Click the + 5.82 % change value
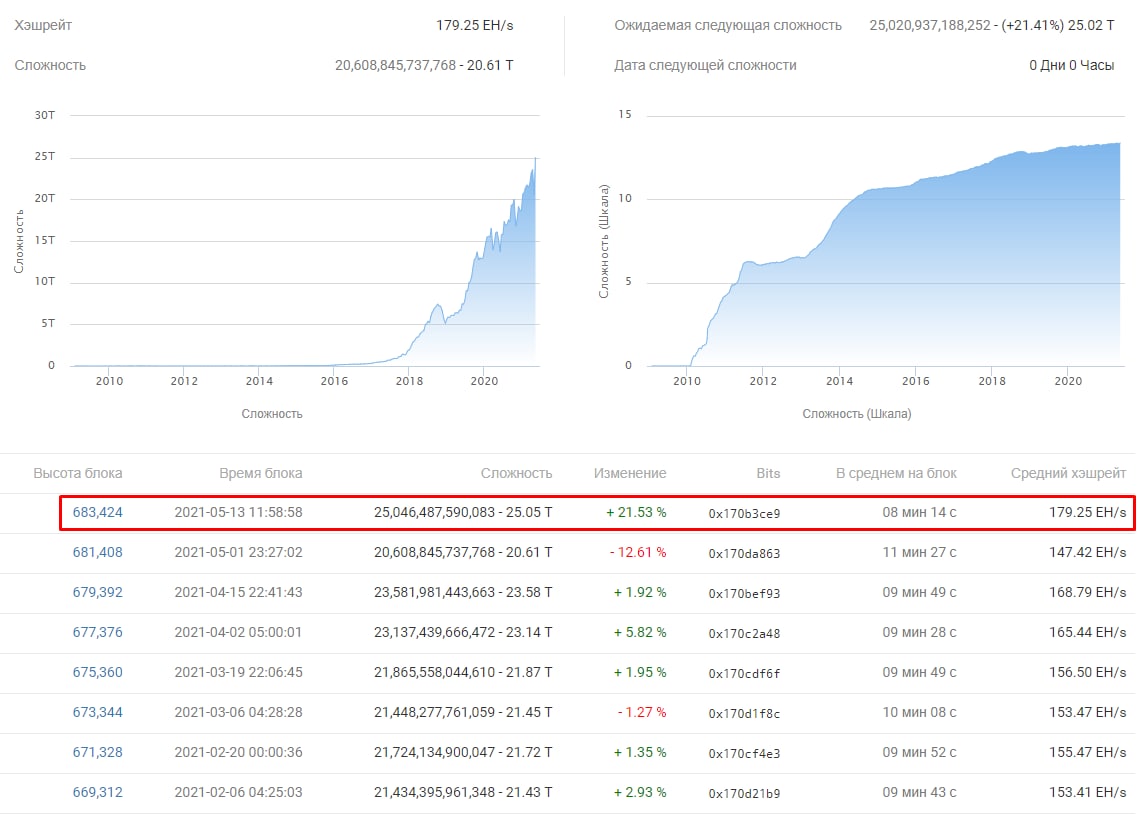 pos(640,632)
